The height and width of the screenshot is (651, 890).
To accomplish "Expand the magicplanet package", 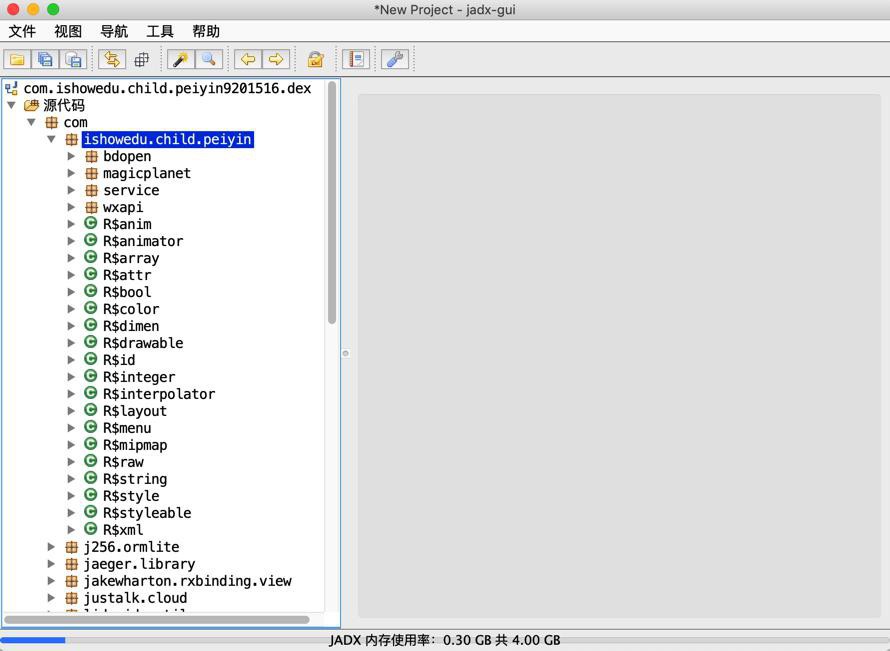I will (72, 173).
